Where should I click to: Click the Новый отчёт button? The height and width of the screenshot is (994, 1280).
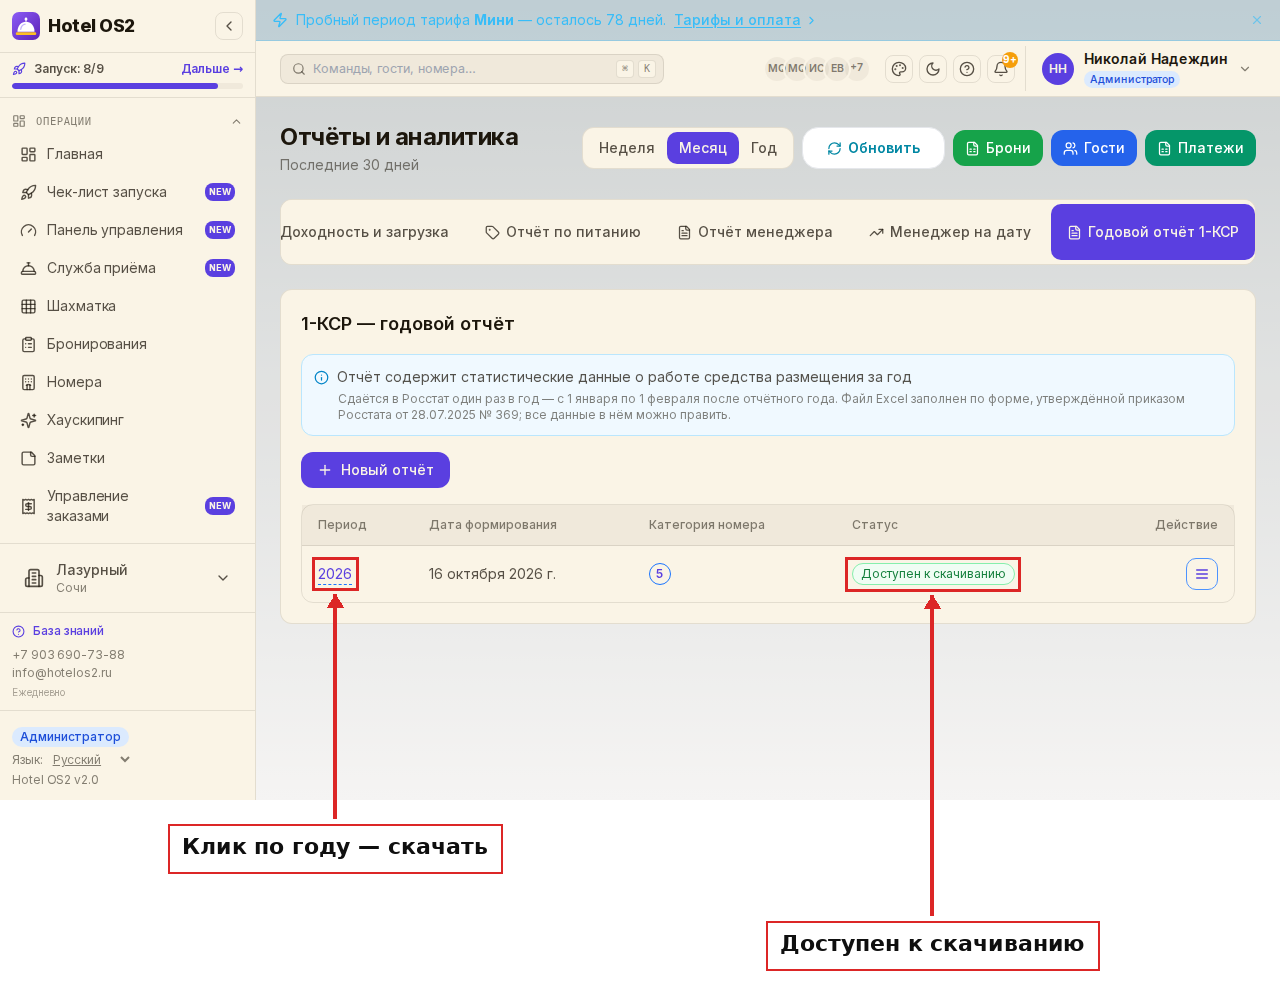point(375,470)
